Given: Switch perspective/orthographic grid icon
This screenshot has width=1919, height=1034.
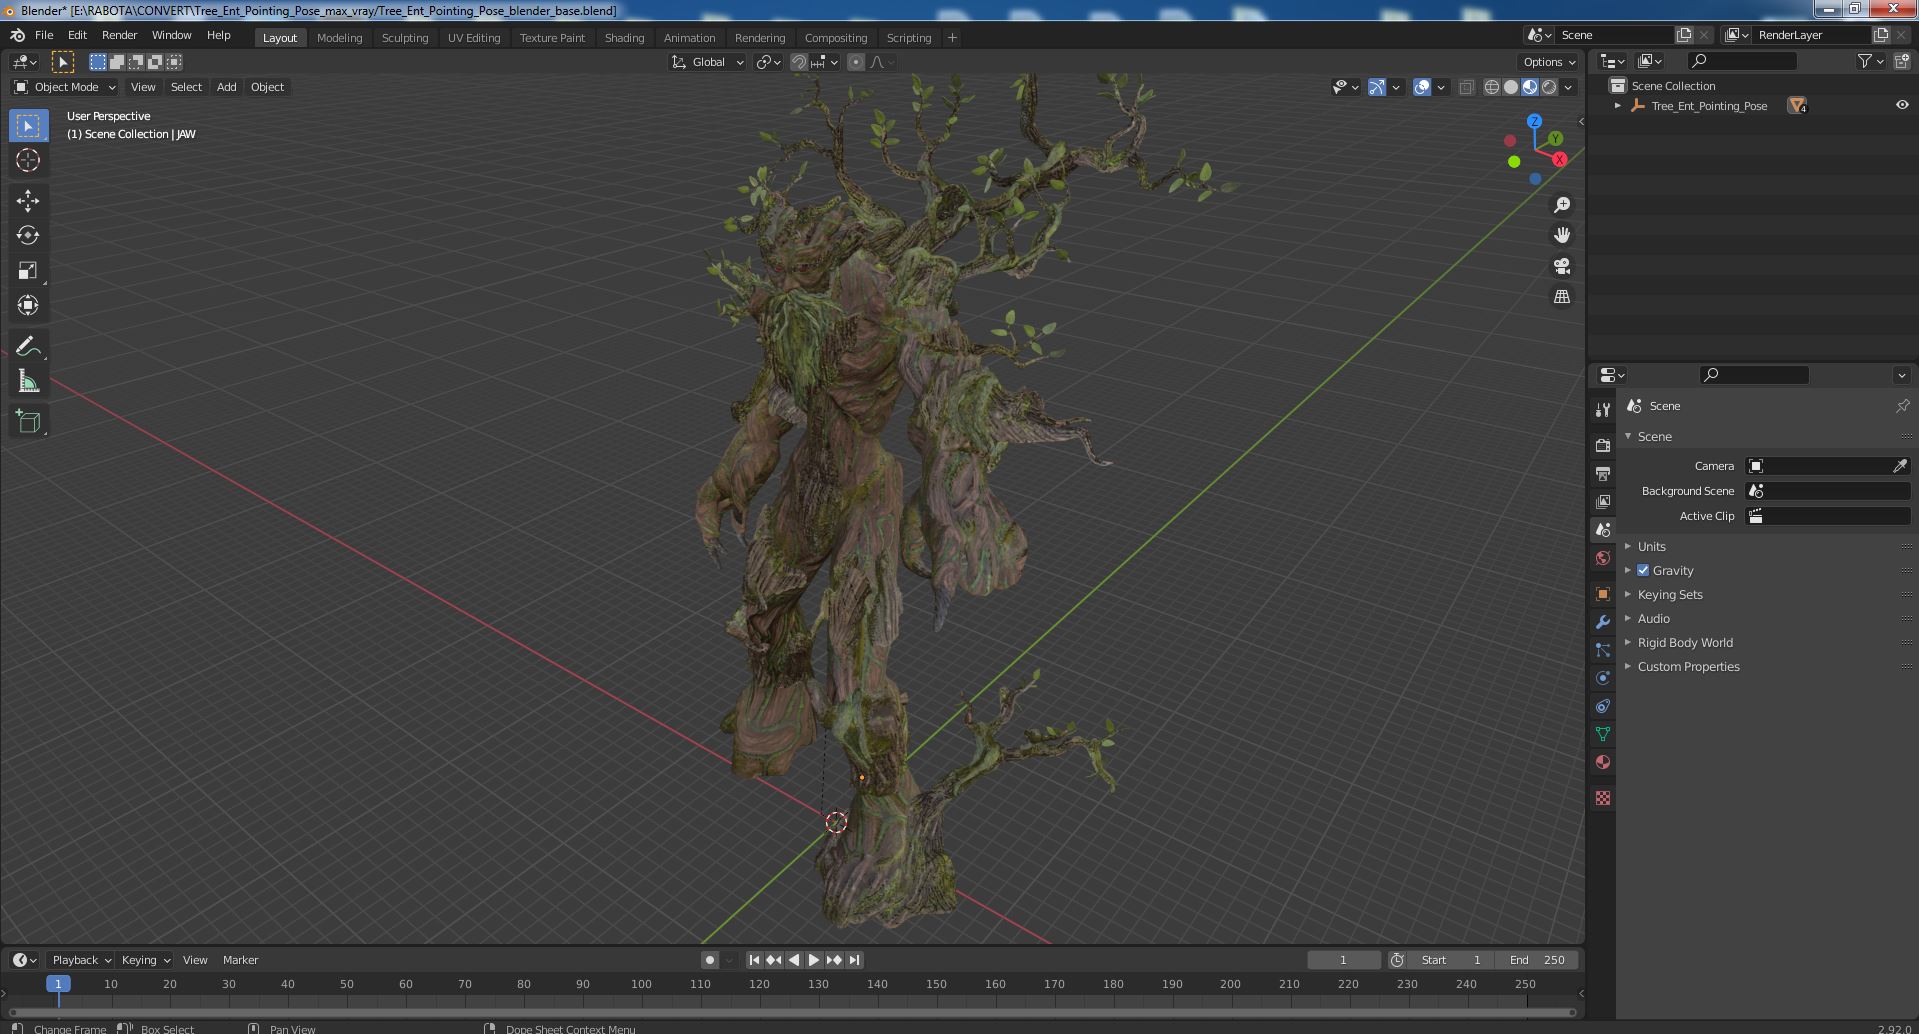Looking at the screenshot, I should pyautogui.click(x=1562, y=297).
